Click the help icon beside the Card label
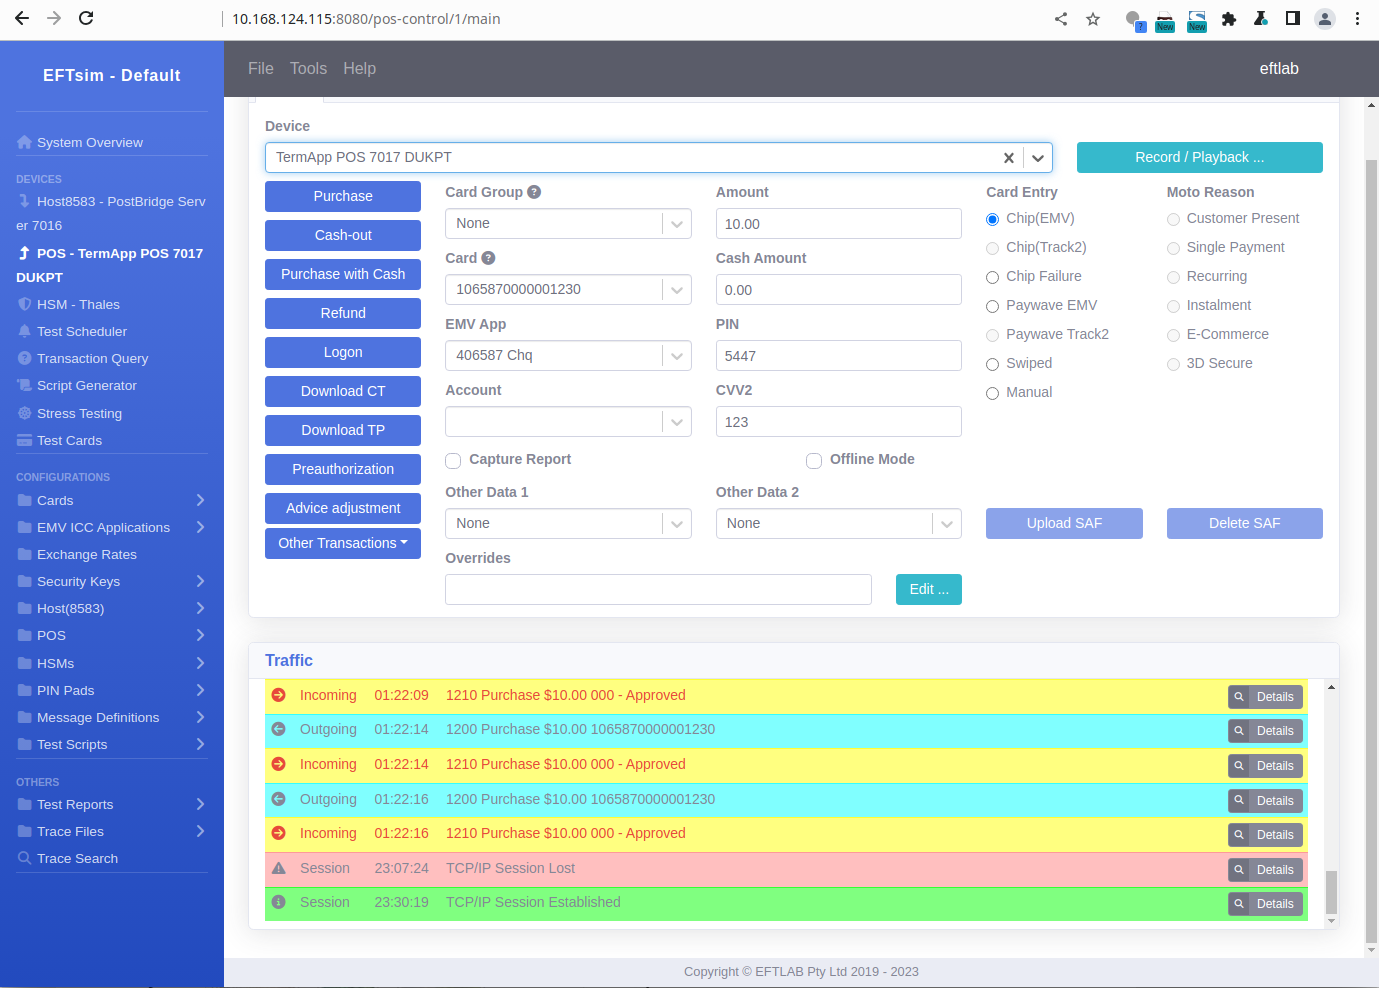Viewport: 1379px width, 988px height. 488,258
